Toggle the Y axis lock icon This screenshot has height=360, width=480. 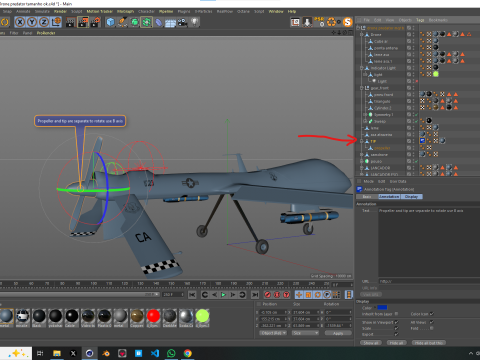click(32, 22)
